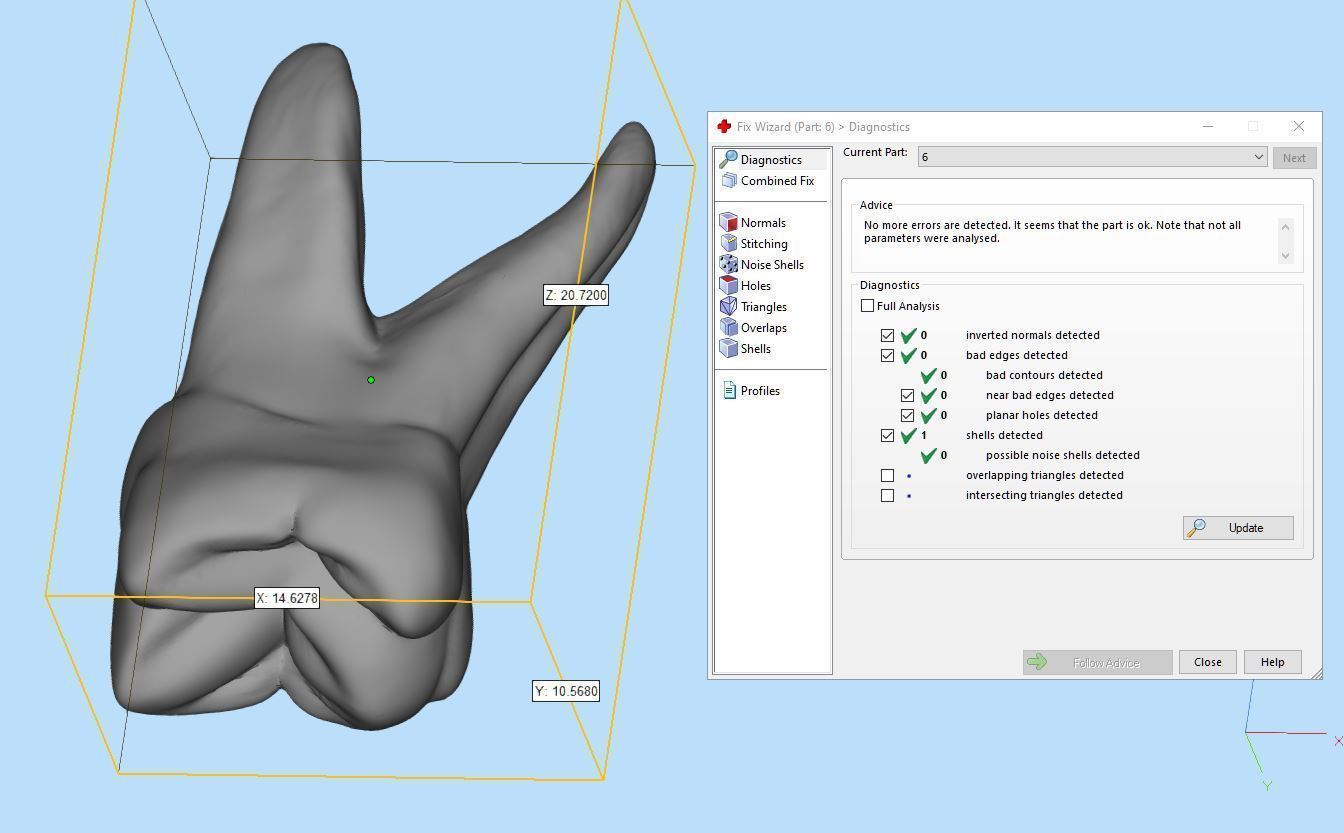Click magnifier icon on Update button

[x=1196, y=528]
